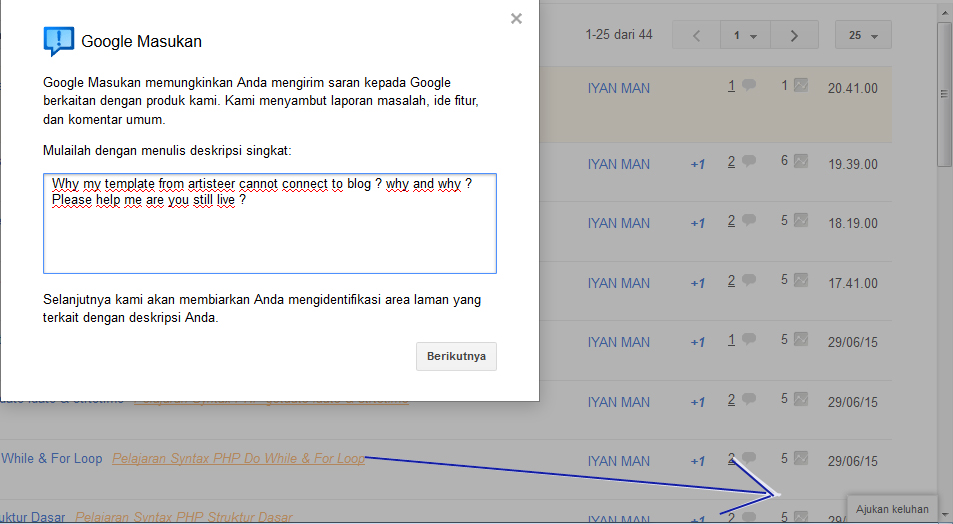Click the 'Mulailah dengan menulis deskripsi singkat' label
The height and width of the screenshot is (524, 953).
[x=167, y=151]
